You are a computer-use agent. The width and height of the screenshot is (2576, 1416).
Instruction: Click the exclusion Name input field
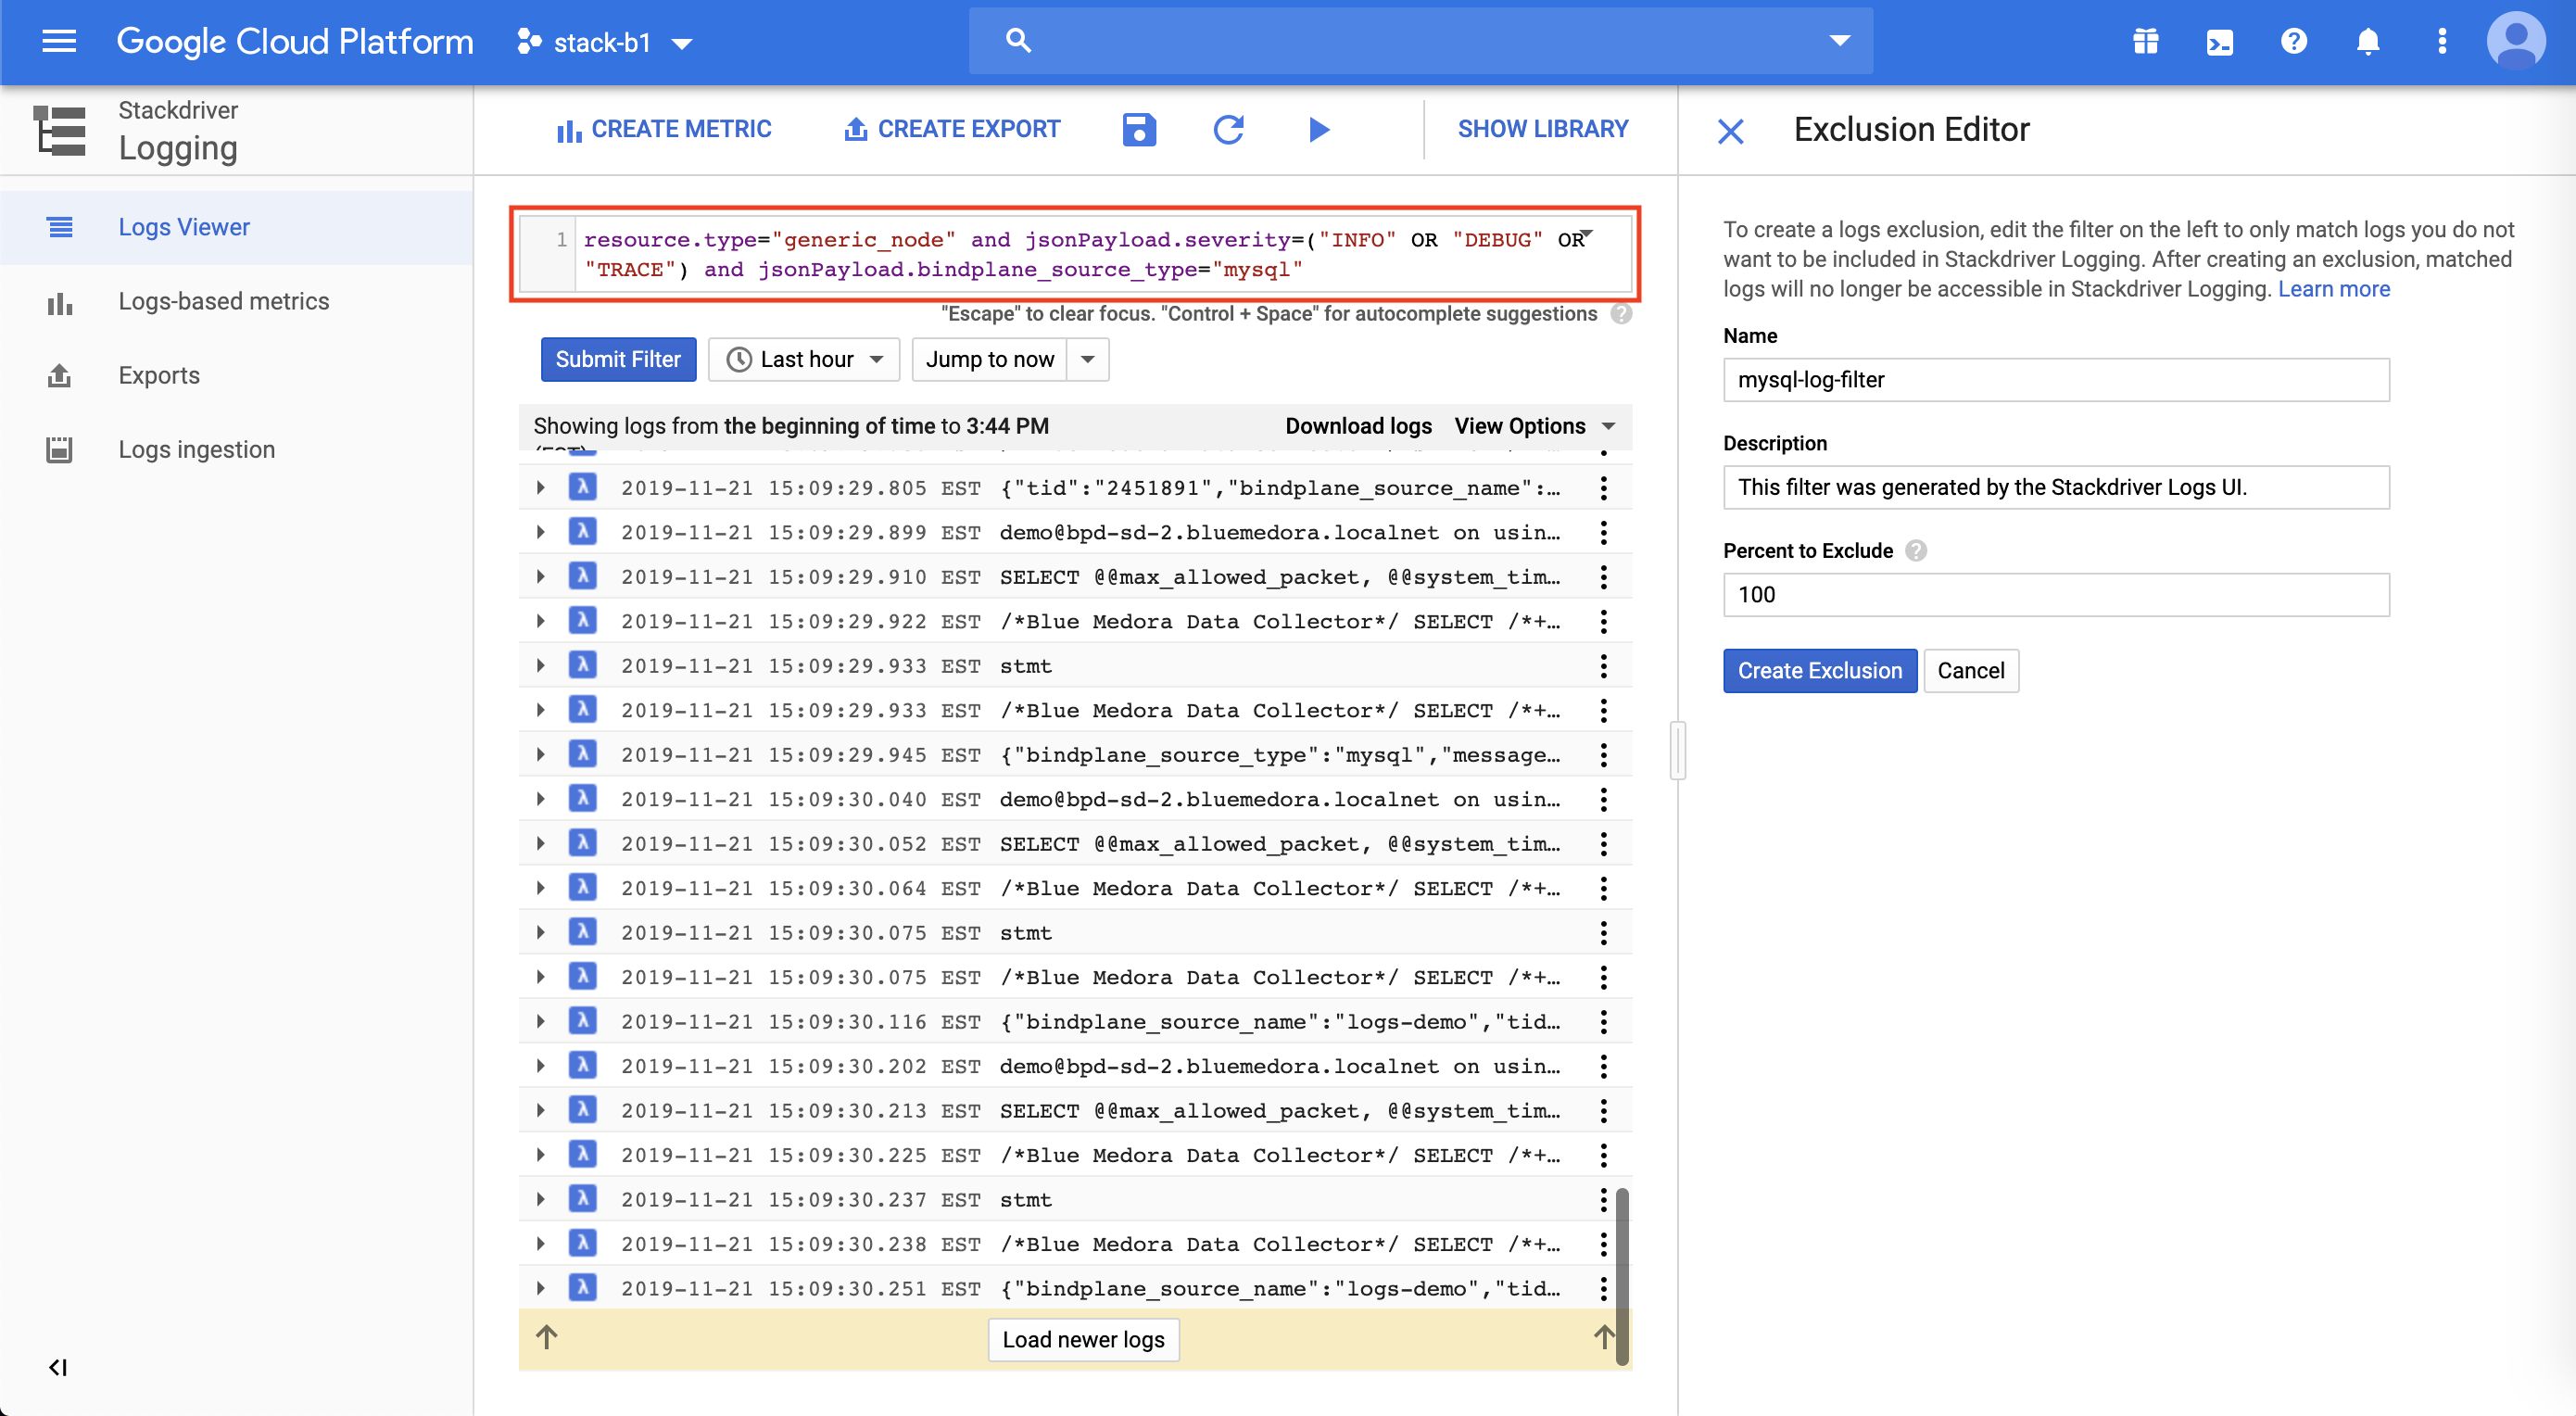pyautogui.click(x=2055, y=380)
